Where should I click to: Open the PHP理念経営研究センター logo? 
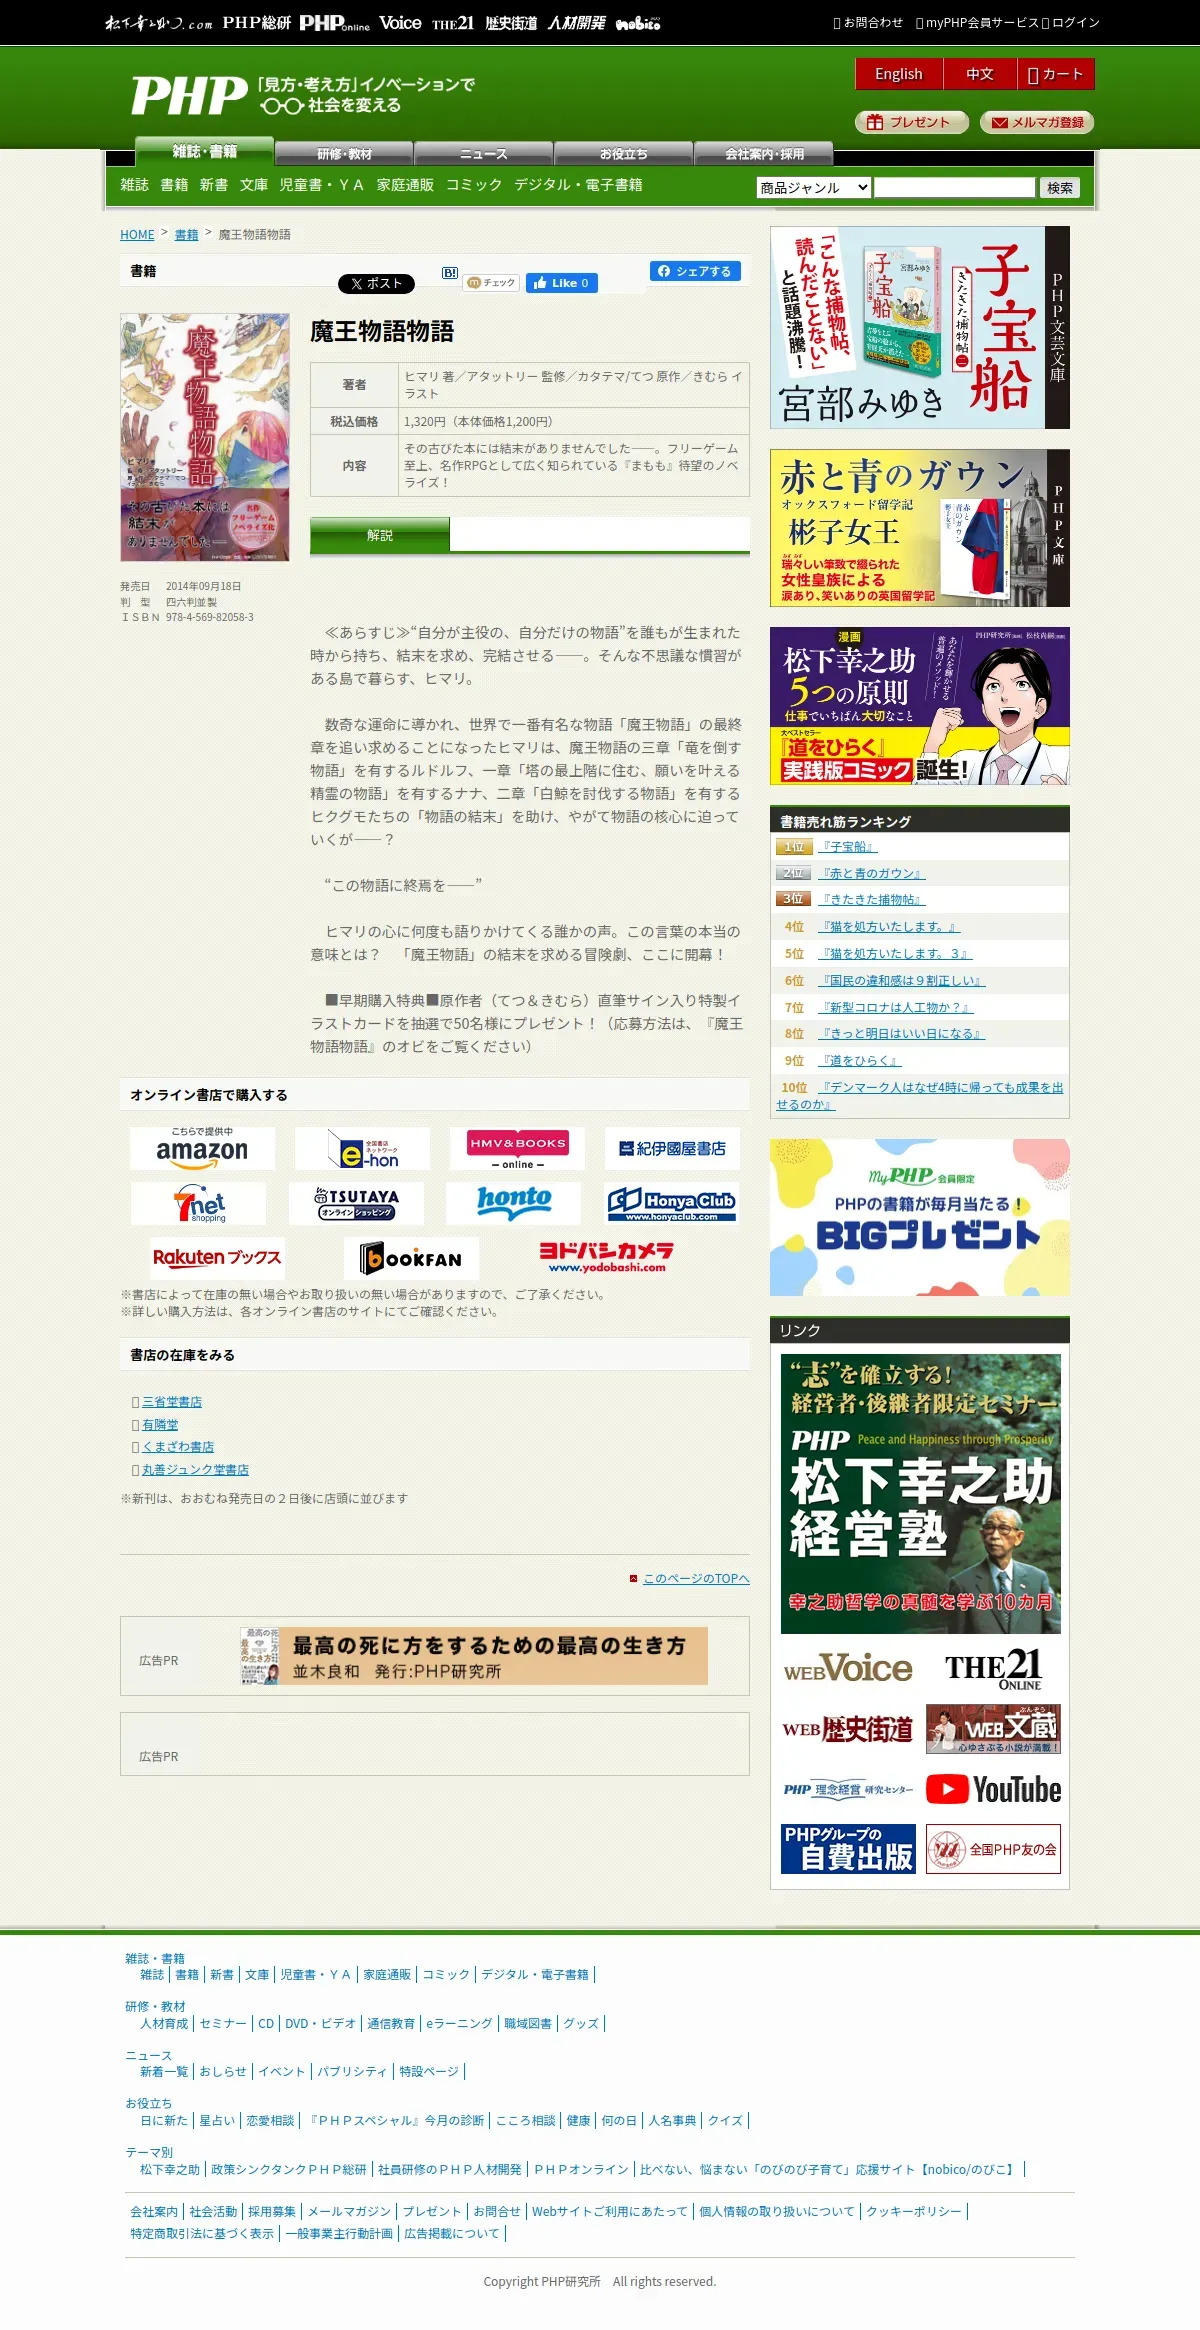(x=848, y=1789)
